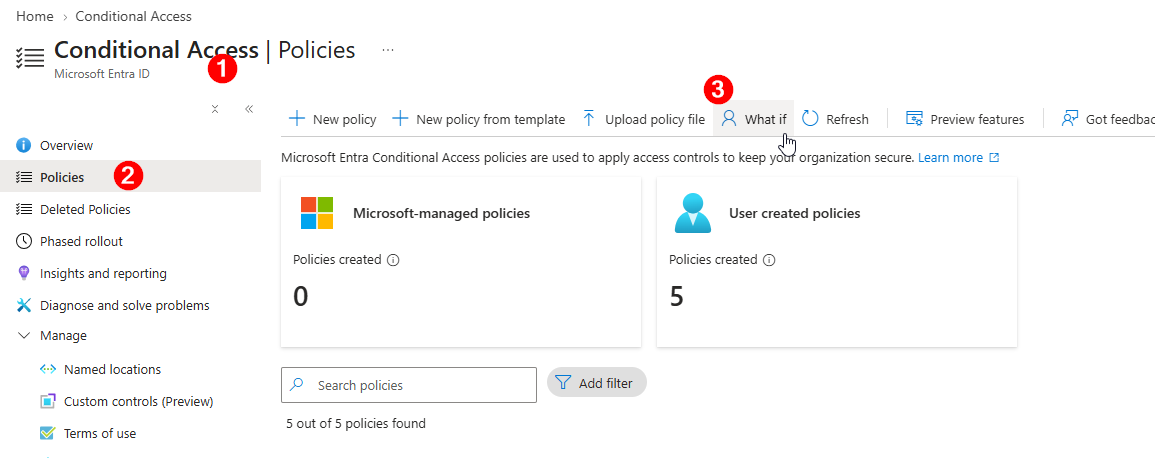Click the person icon beside What if
Screen dimensions: 1155x458
coord(729,119)
